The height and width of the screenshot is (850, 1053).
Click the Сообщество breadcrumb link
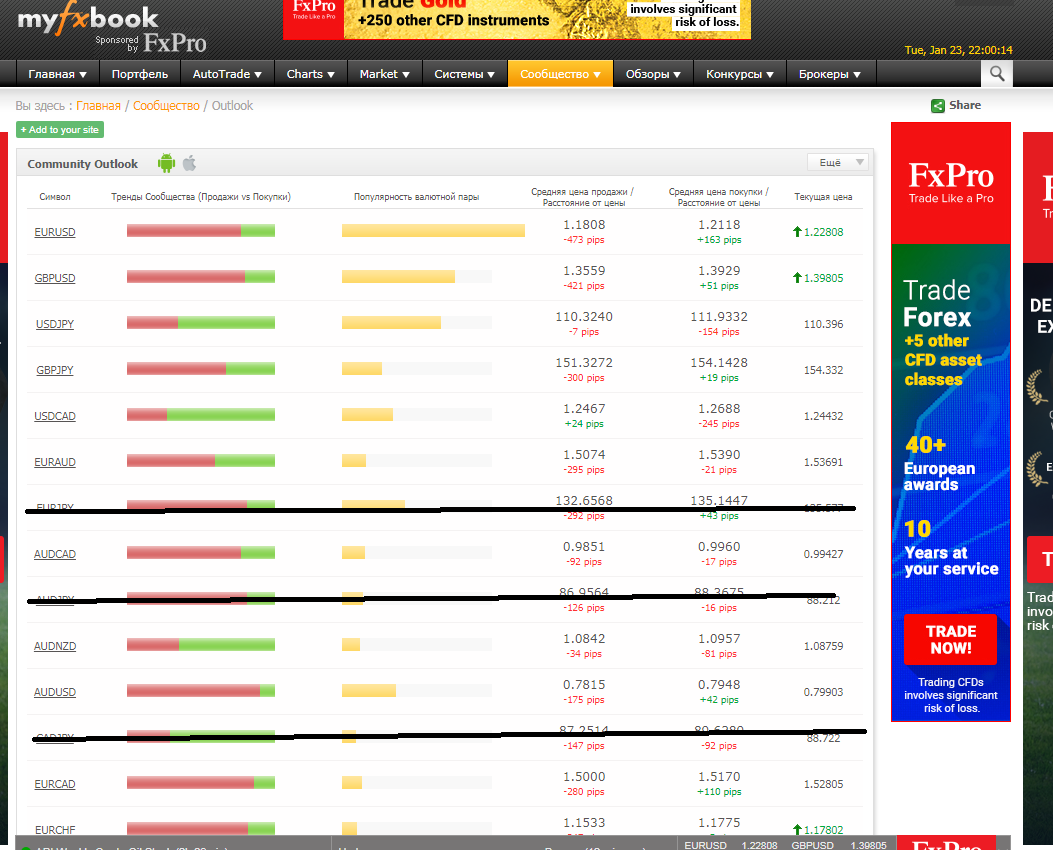coord(166,105)
